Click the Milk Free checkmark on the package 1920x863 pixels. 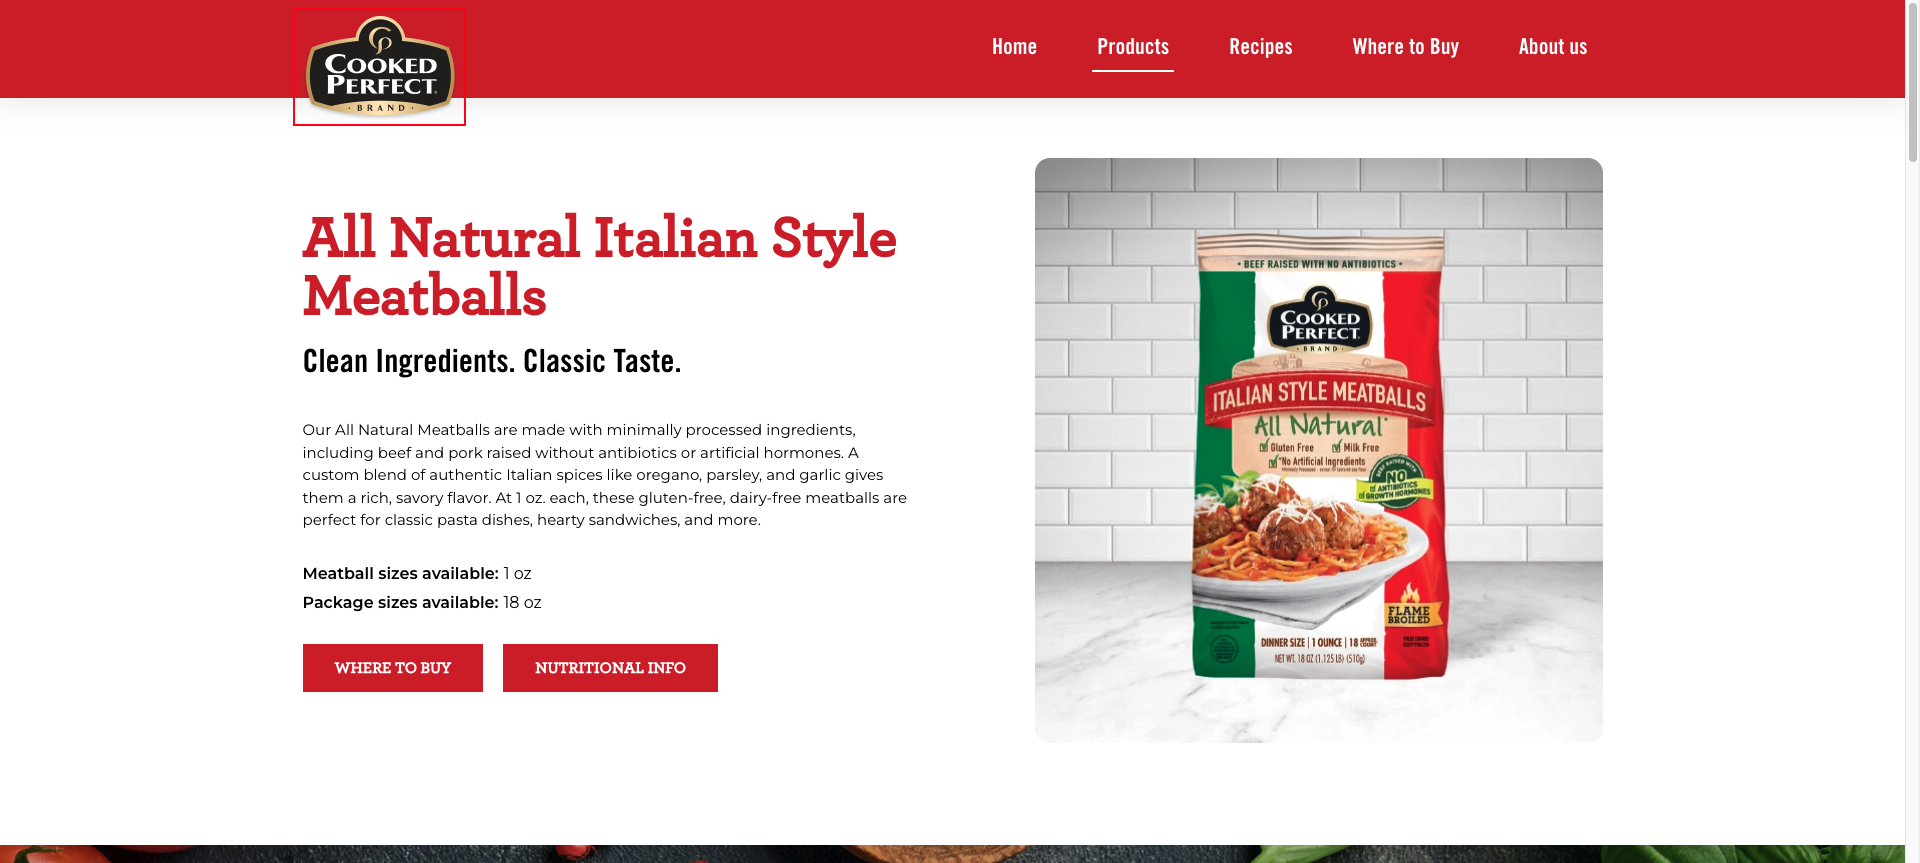pyautogui.click(x=1356, y=447)
